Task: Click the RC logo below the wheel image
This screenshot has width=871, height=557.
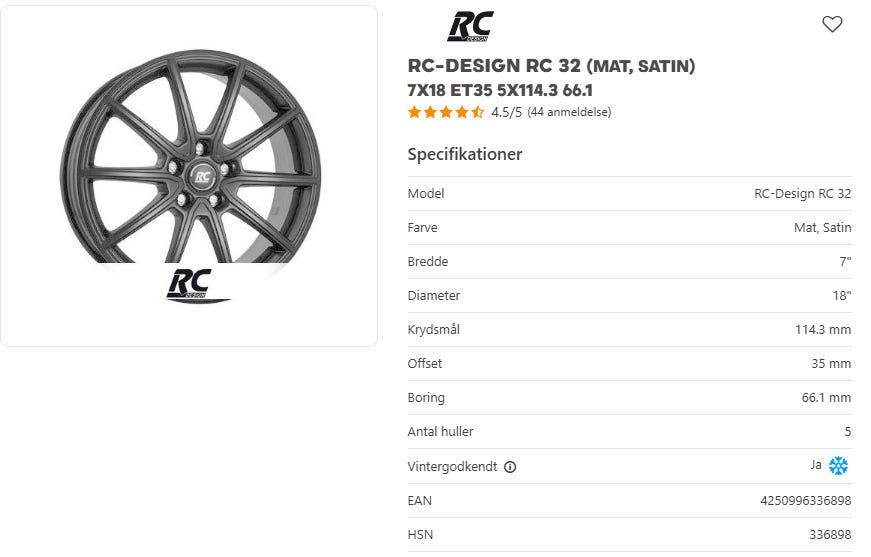Action: click(x=190, y=284)
